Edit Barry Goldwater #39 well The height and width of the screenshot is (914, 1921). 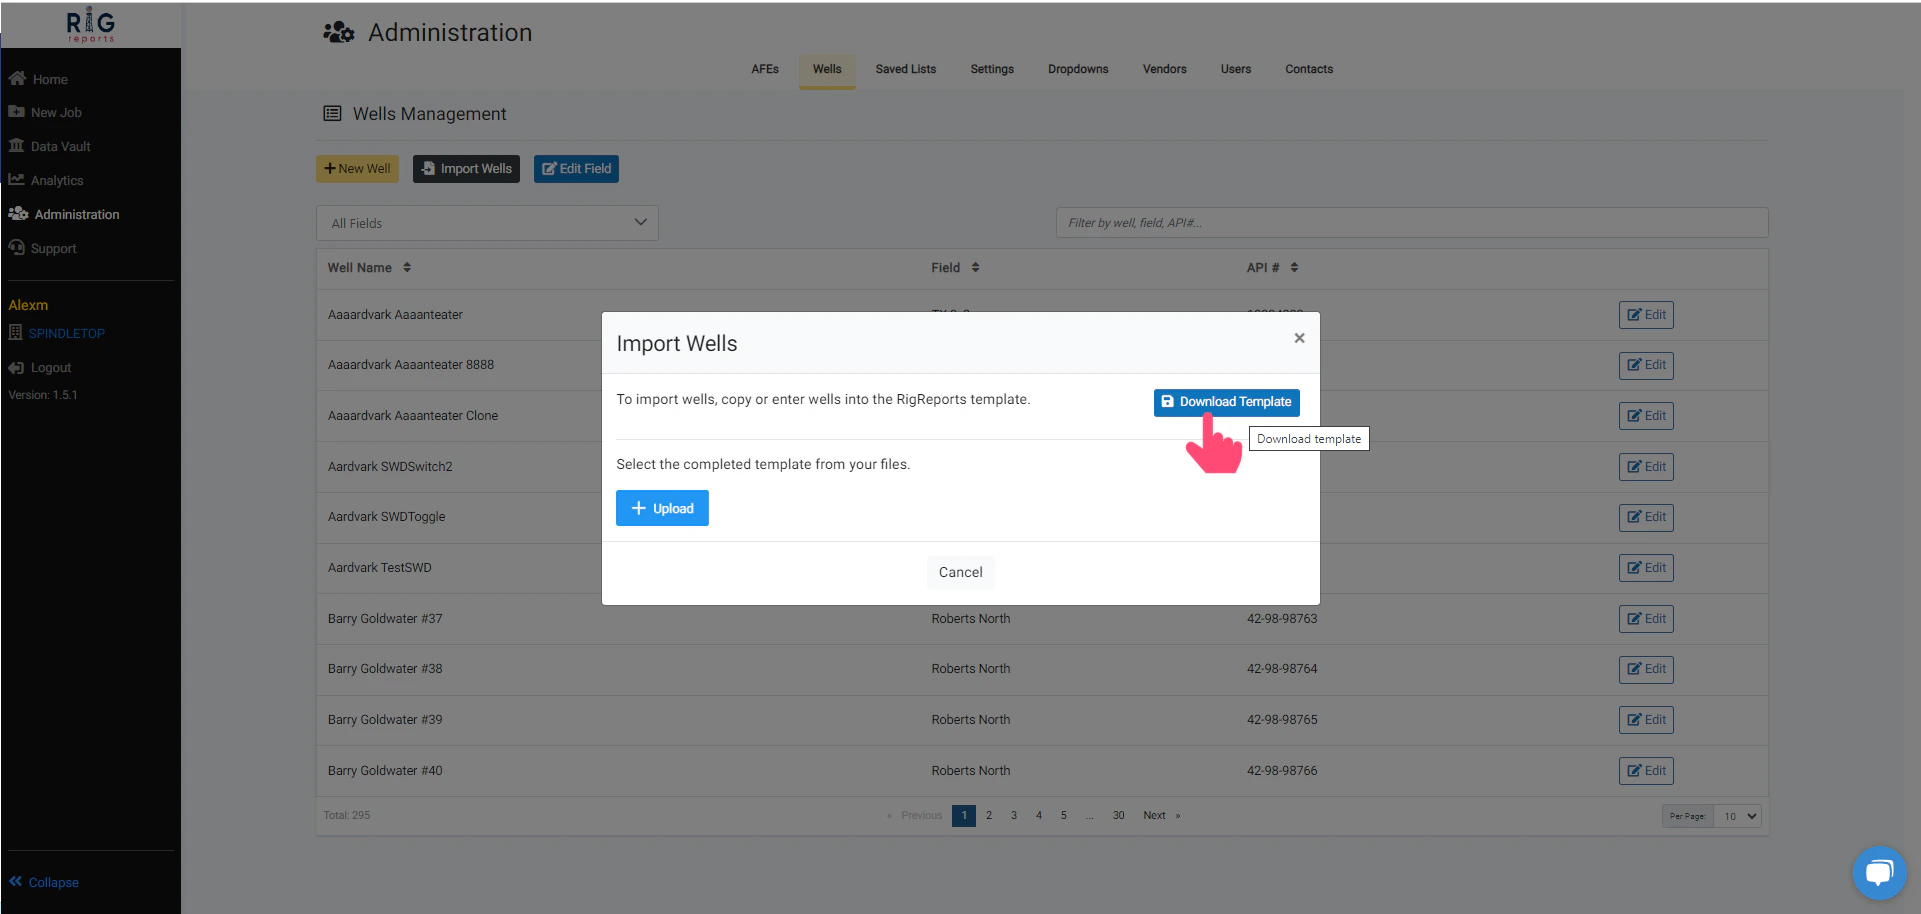pyautogui.click(x=1646, y=720)
